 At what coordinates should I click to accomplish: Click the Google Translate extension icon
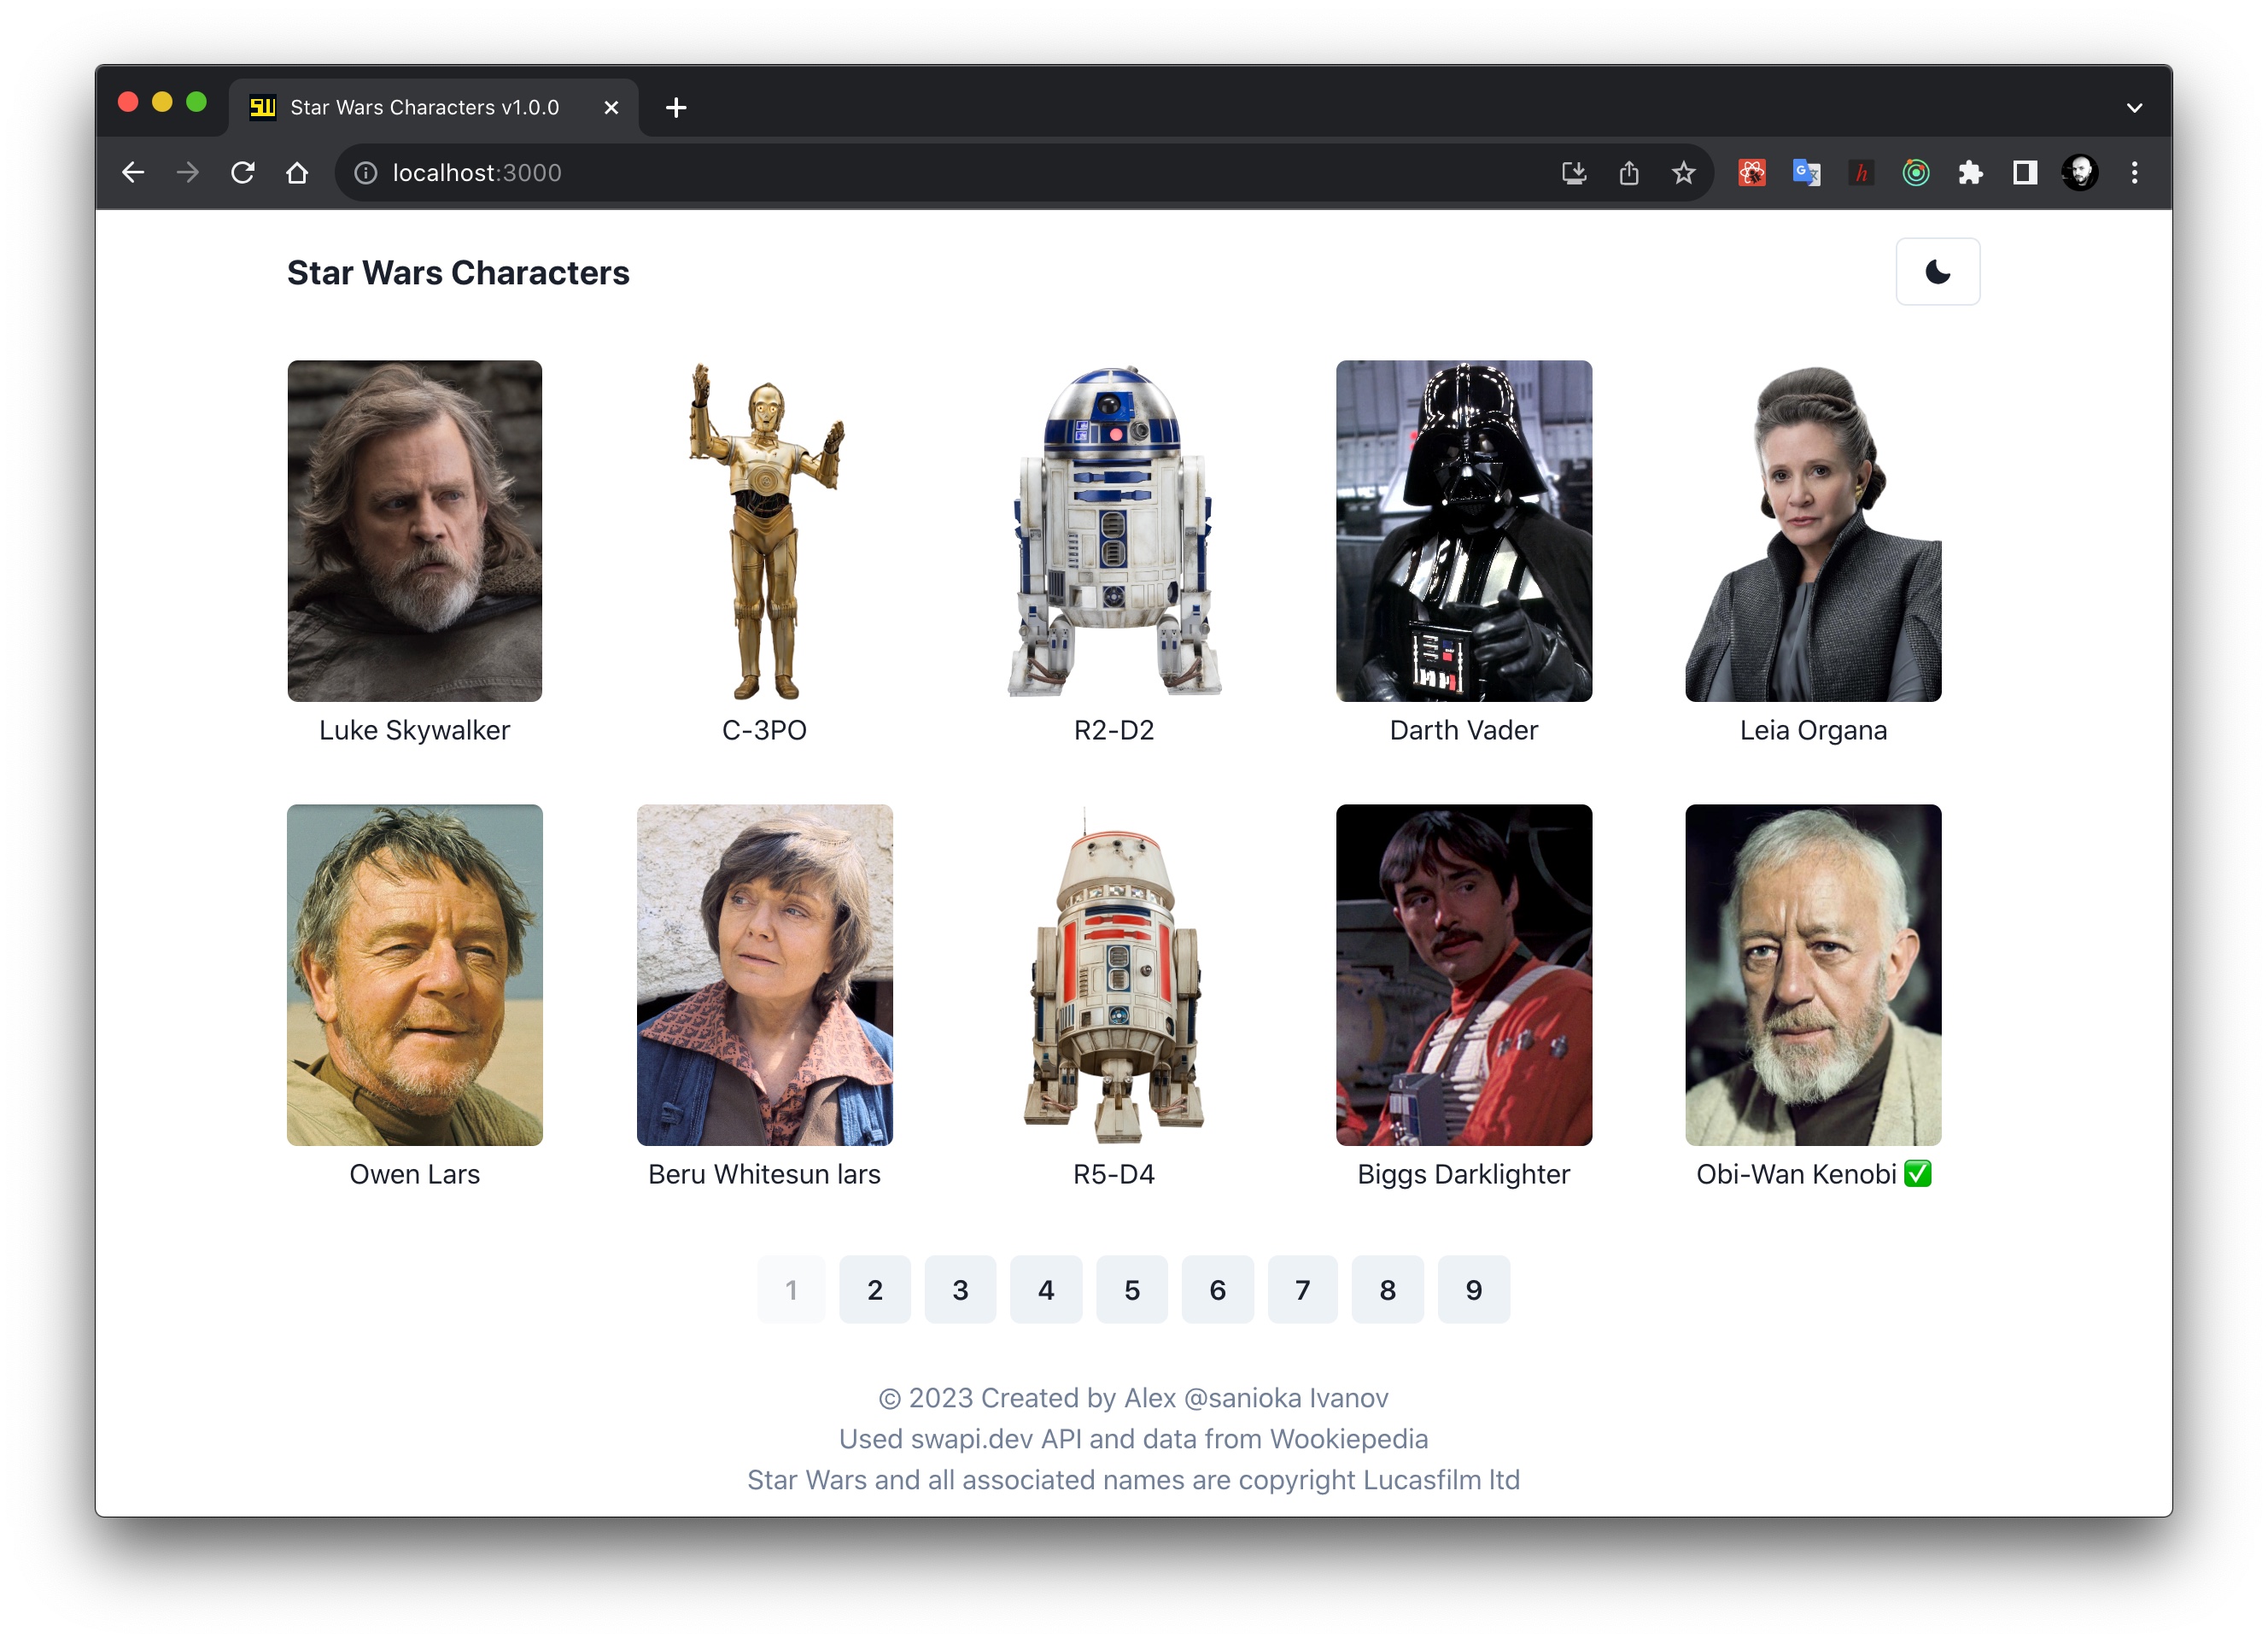(x=1806, y=173)
